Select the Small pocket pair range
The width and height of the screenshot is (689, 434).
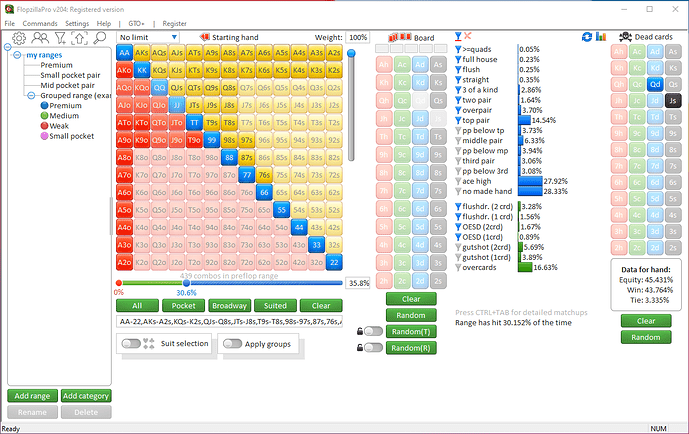70,75
